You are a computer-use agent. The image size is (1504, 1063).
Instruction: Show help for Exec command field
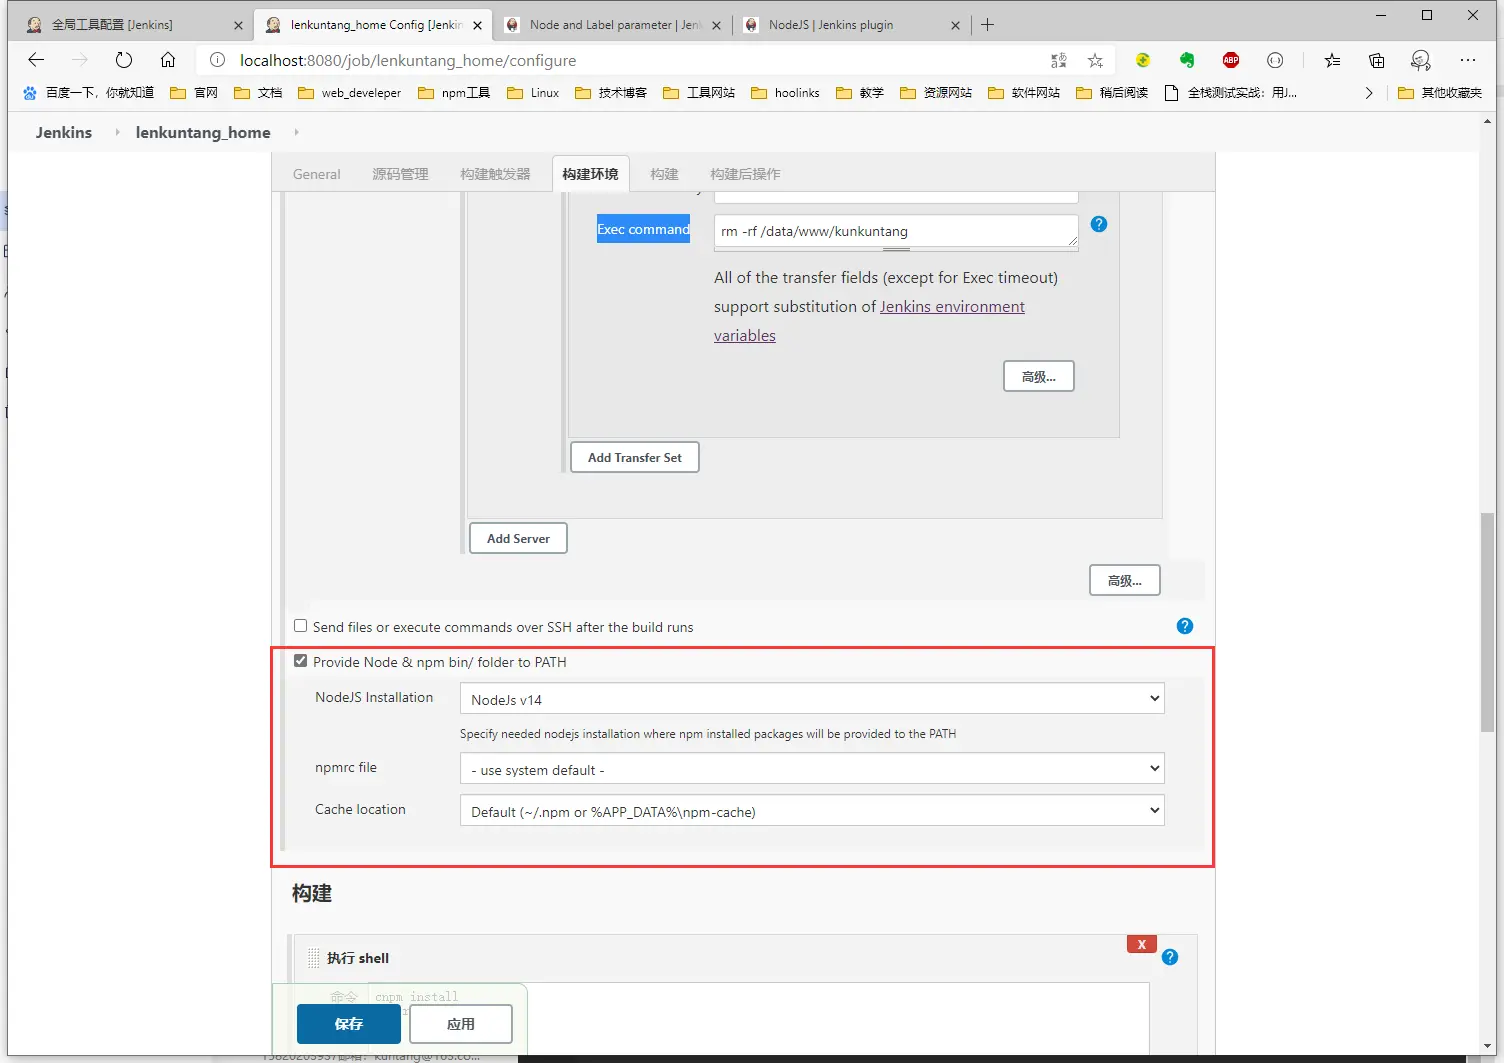(1099, 224)
